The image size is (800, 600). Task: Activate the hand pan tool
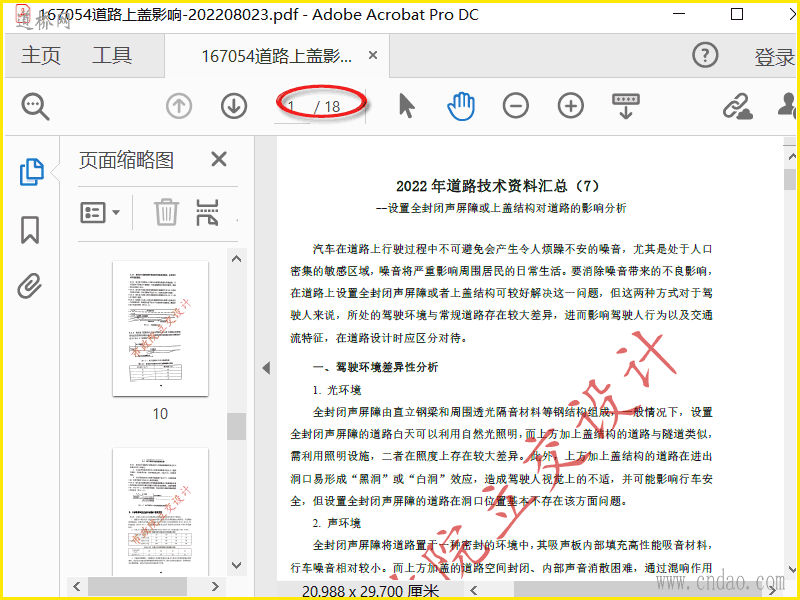pos(461,106)
